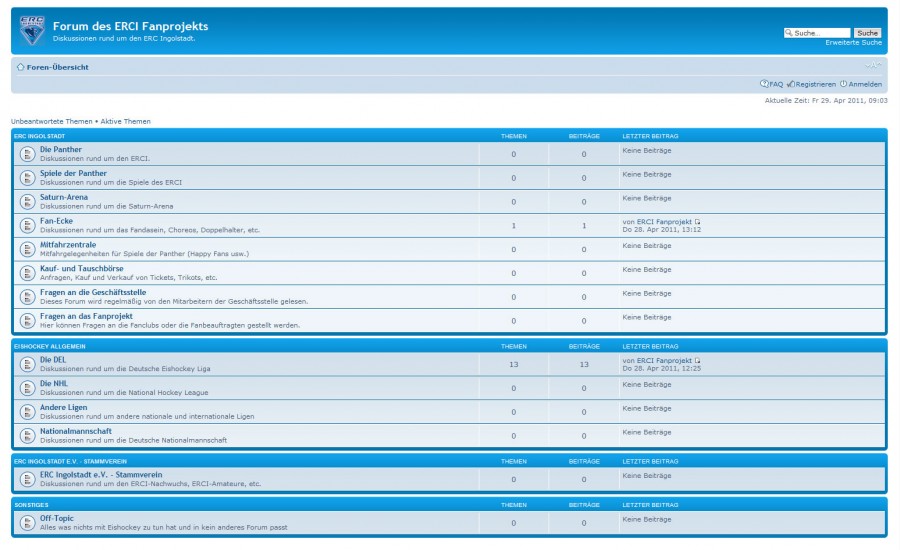Click forum icon beside Die DEL
The width and height of the screenshot is (900, 550).
(27, 365)
